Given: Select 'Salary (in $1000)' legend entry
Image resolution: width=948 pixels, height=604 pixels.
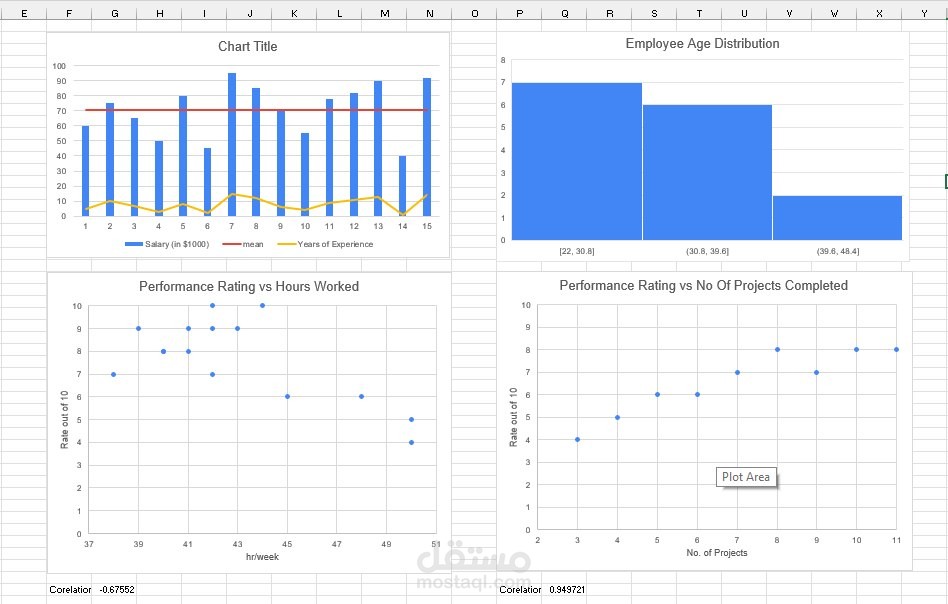Looking at the screenshot, I should click(x=167, y=244).
